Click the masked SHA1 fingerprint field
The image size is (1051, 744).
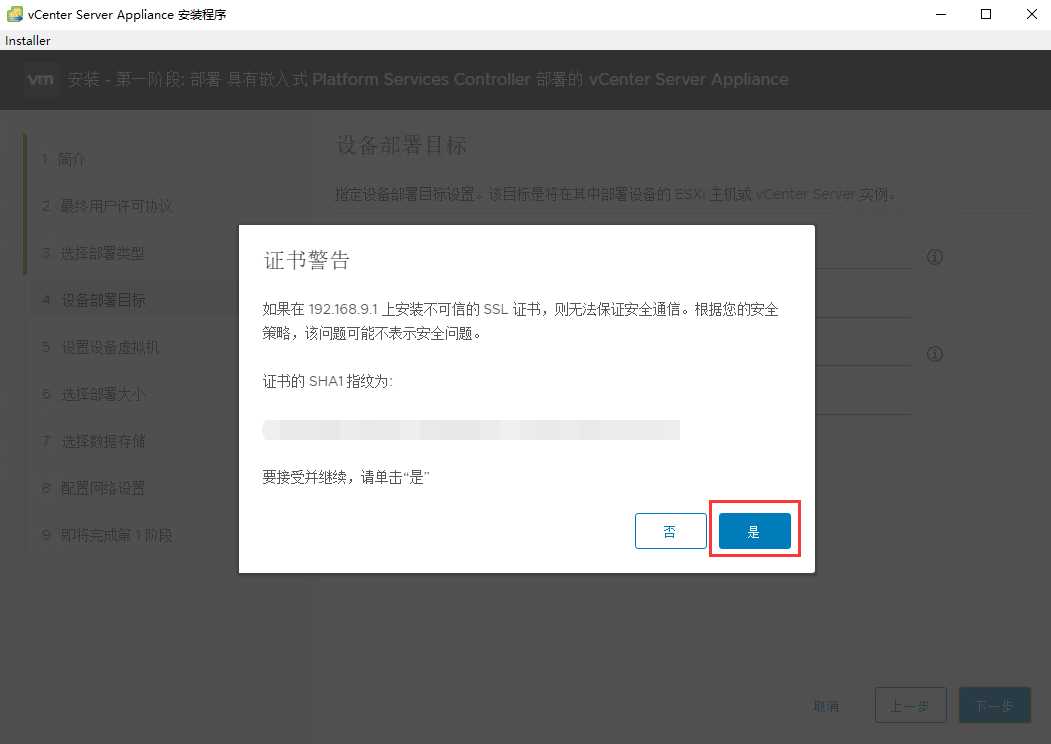click(x=471, y=429)
